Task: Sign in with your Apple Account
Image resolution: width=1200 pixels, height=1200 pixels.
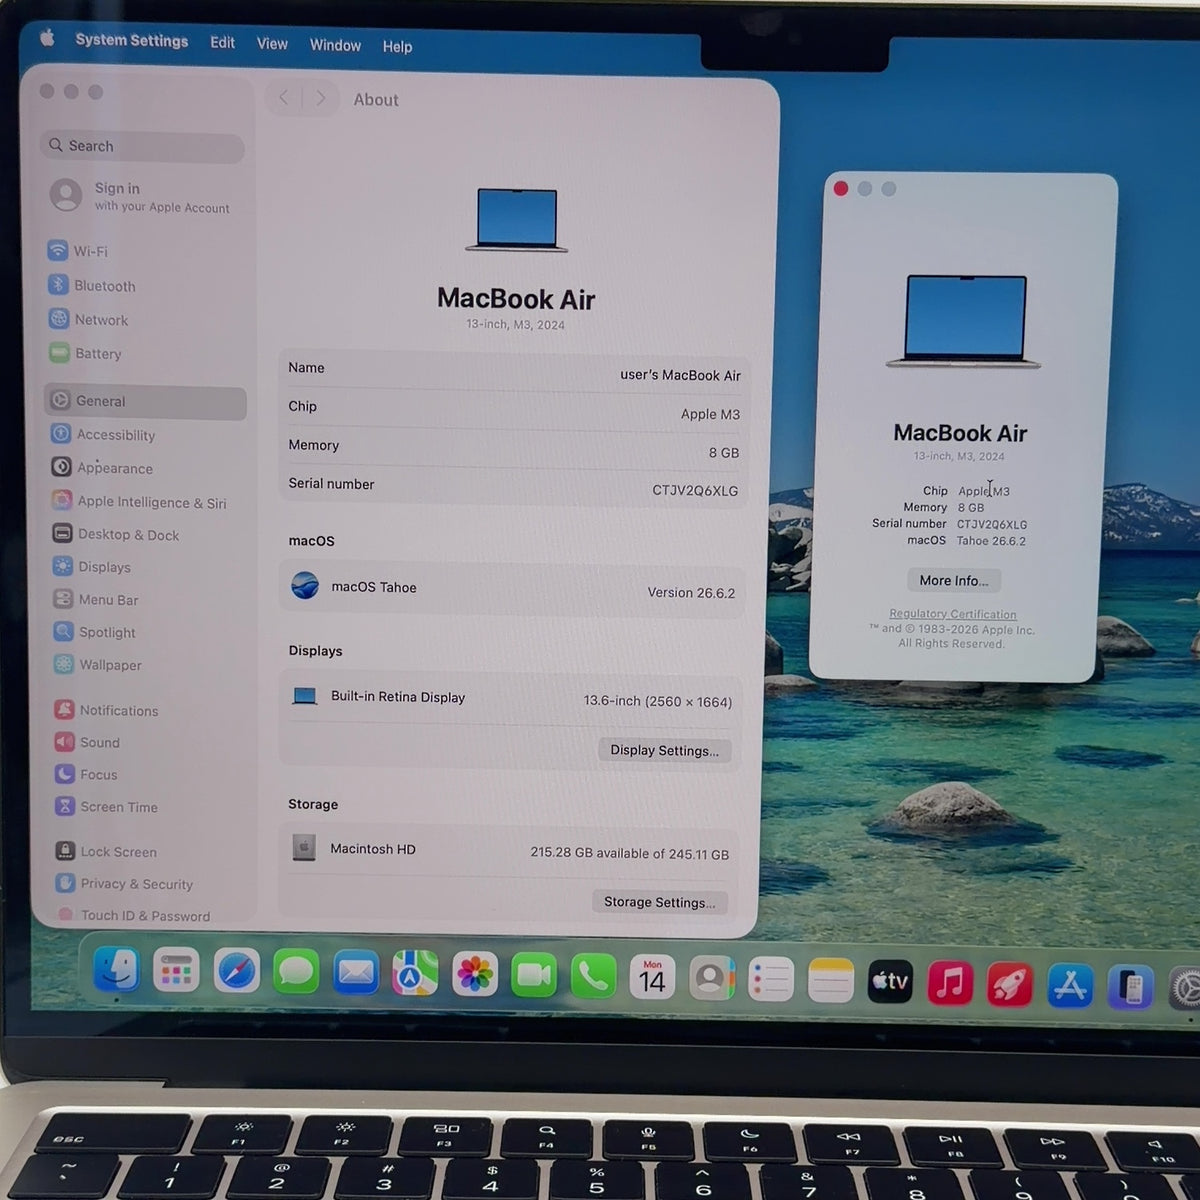Action: point(141,196)
